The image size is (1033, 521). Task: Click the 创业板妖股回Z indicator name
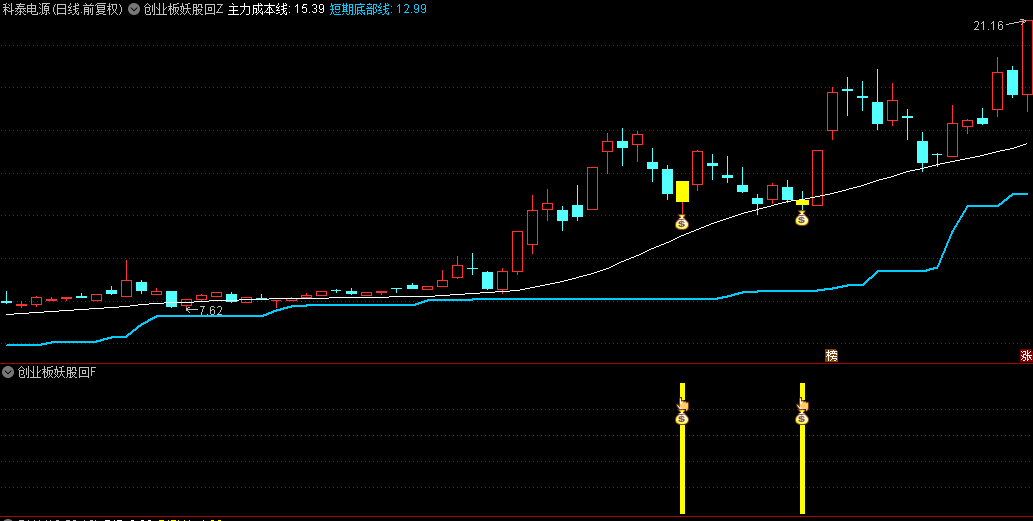pos(184,10)
